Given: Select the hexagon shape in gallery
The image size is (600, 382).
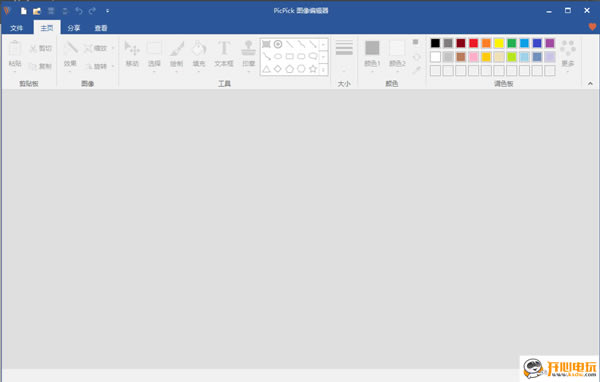Looking at the screenshot, I should (x=302, y=69).
